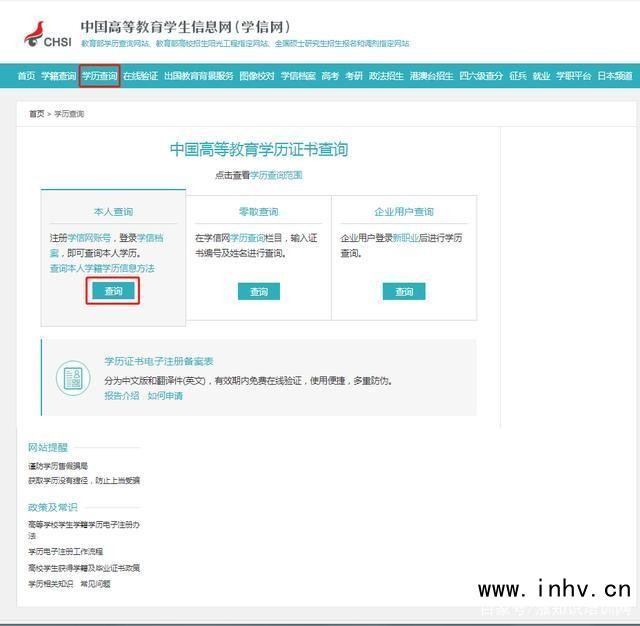Open 出国教育背景服务 navigation item
The height and width of the screenshot is (626, 640).
198,76
